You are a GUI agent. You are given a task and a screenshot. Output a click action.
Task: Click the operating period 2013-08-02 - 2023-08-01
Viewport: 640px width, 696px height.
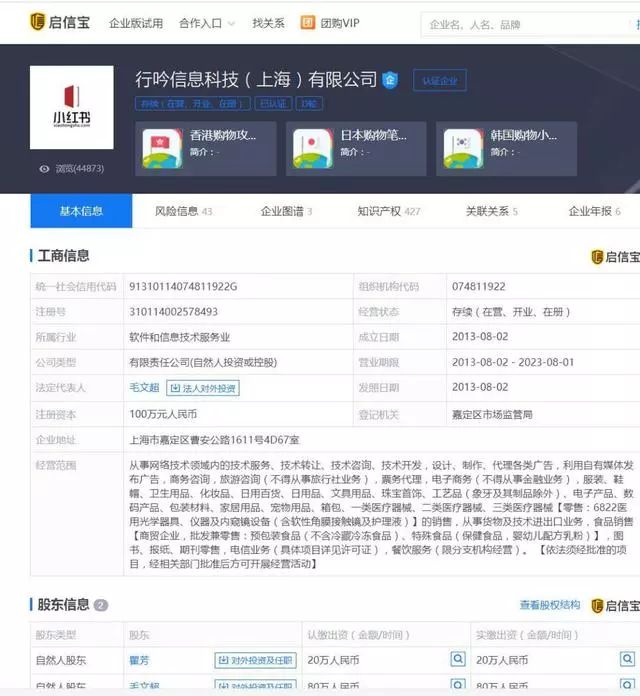coord(513,363)
